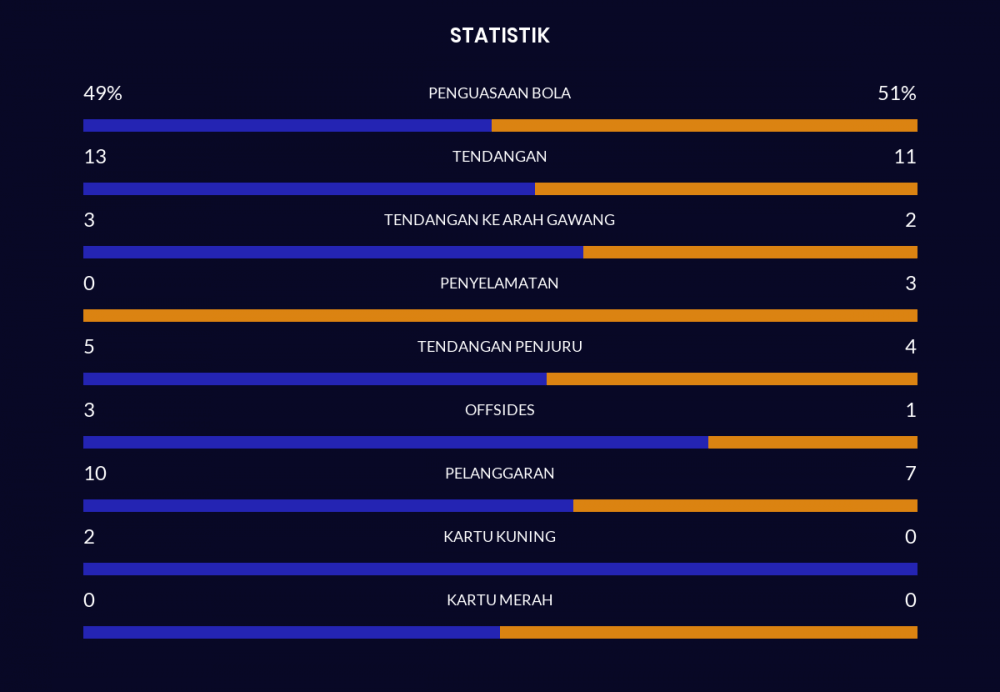Select the TENDANGAN label
The image size is (1000, 692).
click(x=499, y=157)
